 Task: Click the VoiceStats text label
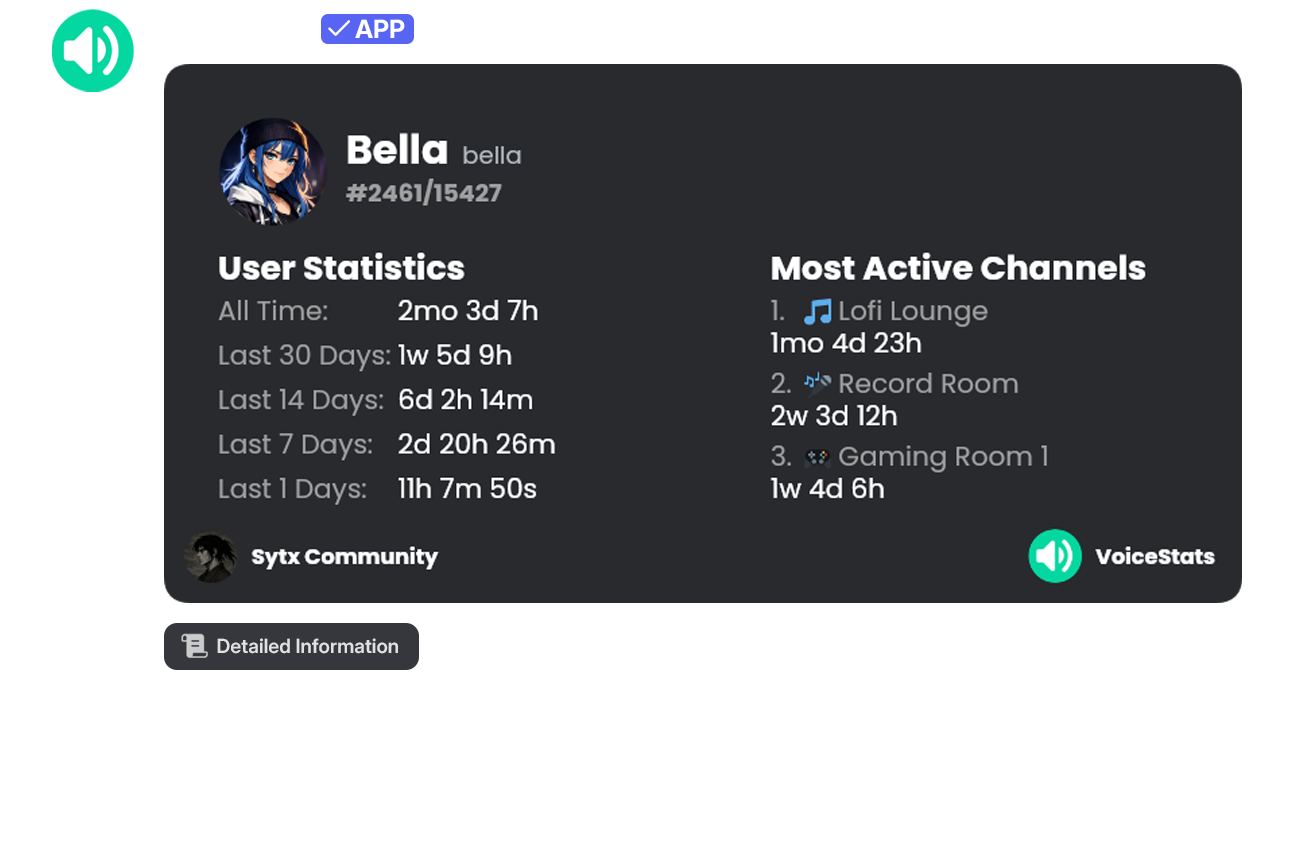pyautogui.click(x=1155, y=557)
